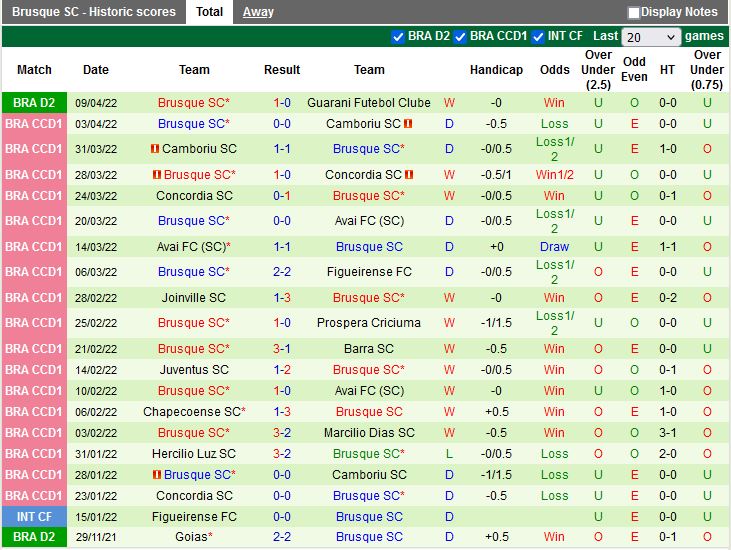The image size is (731, 550).
Task: Click red card icon beside Camboriu SC on 03/04/22
Action: (409, 124)
